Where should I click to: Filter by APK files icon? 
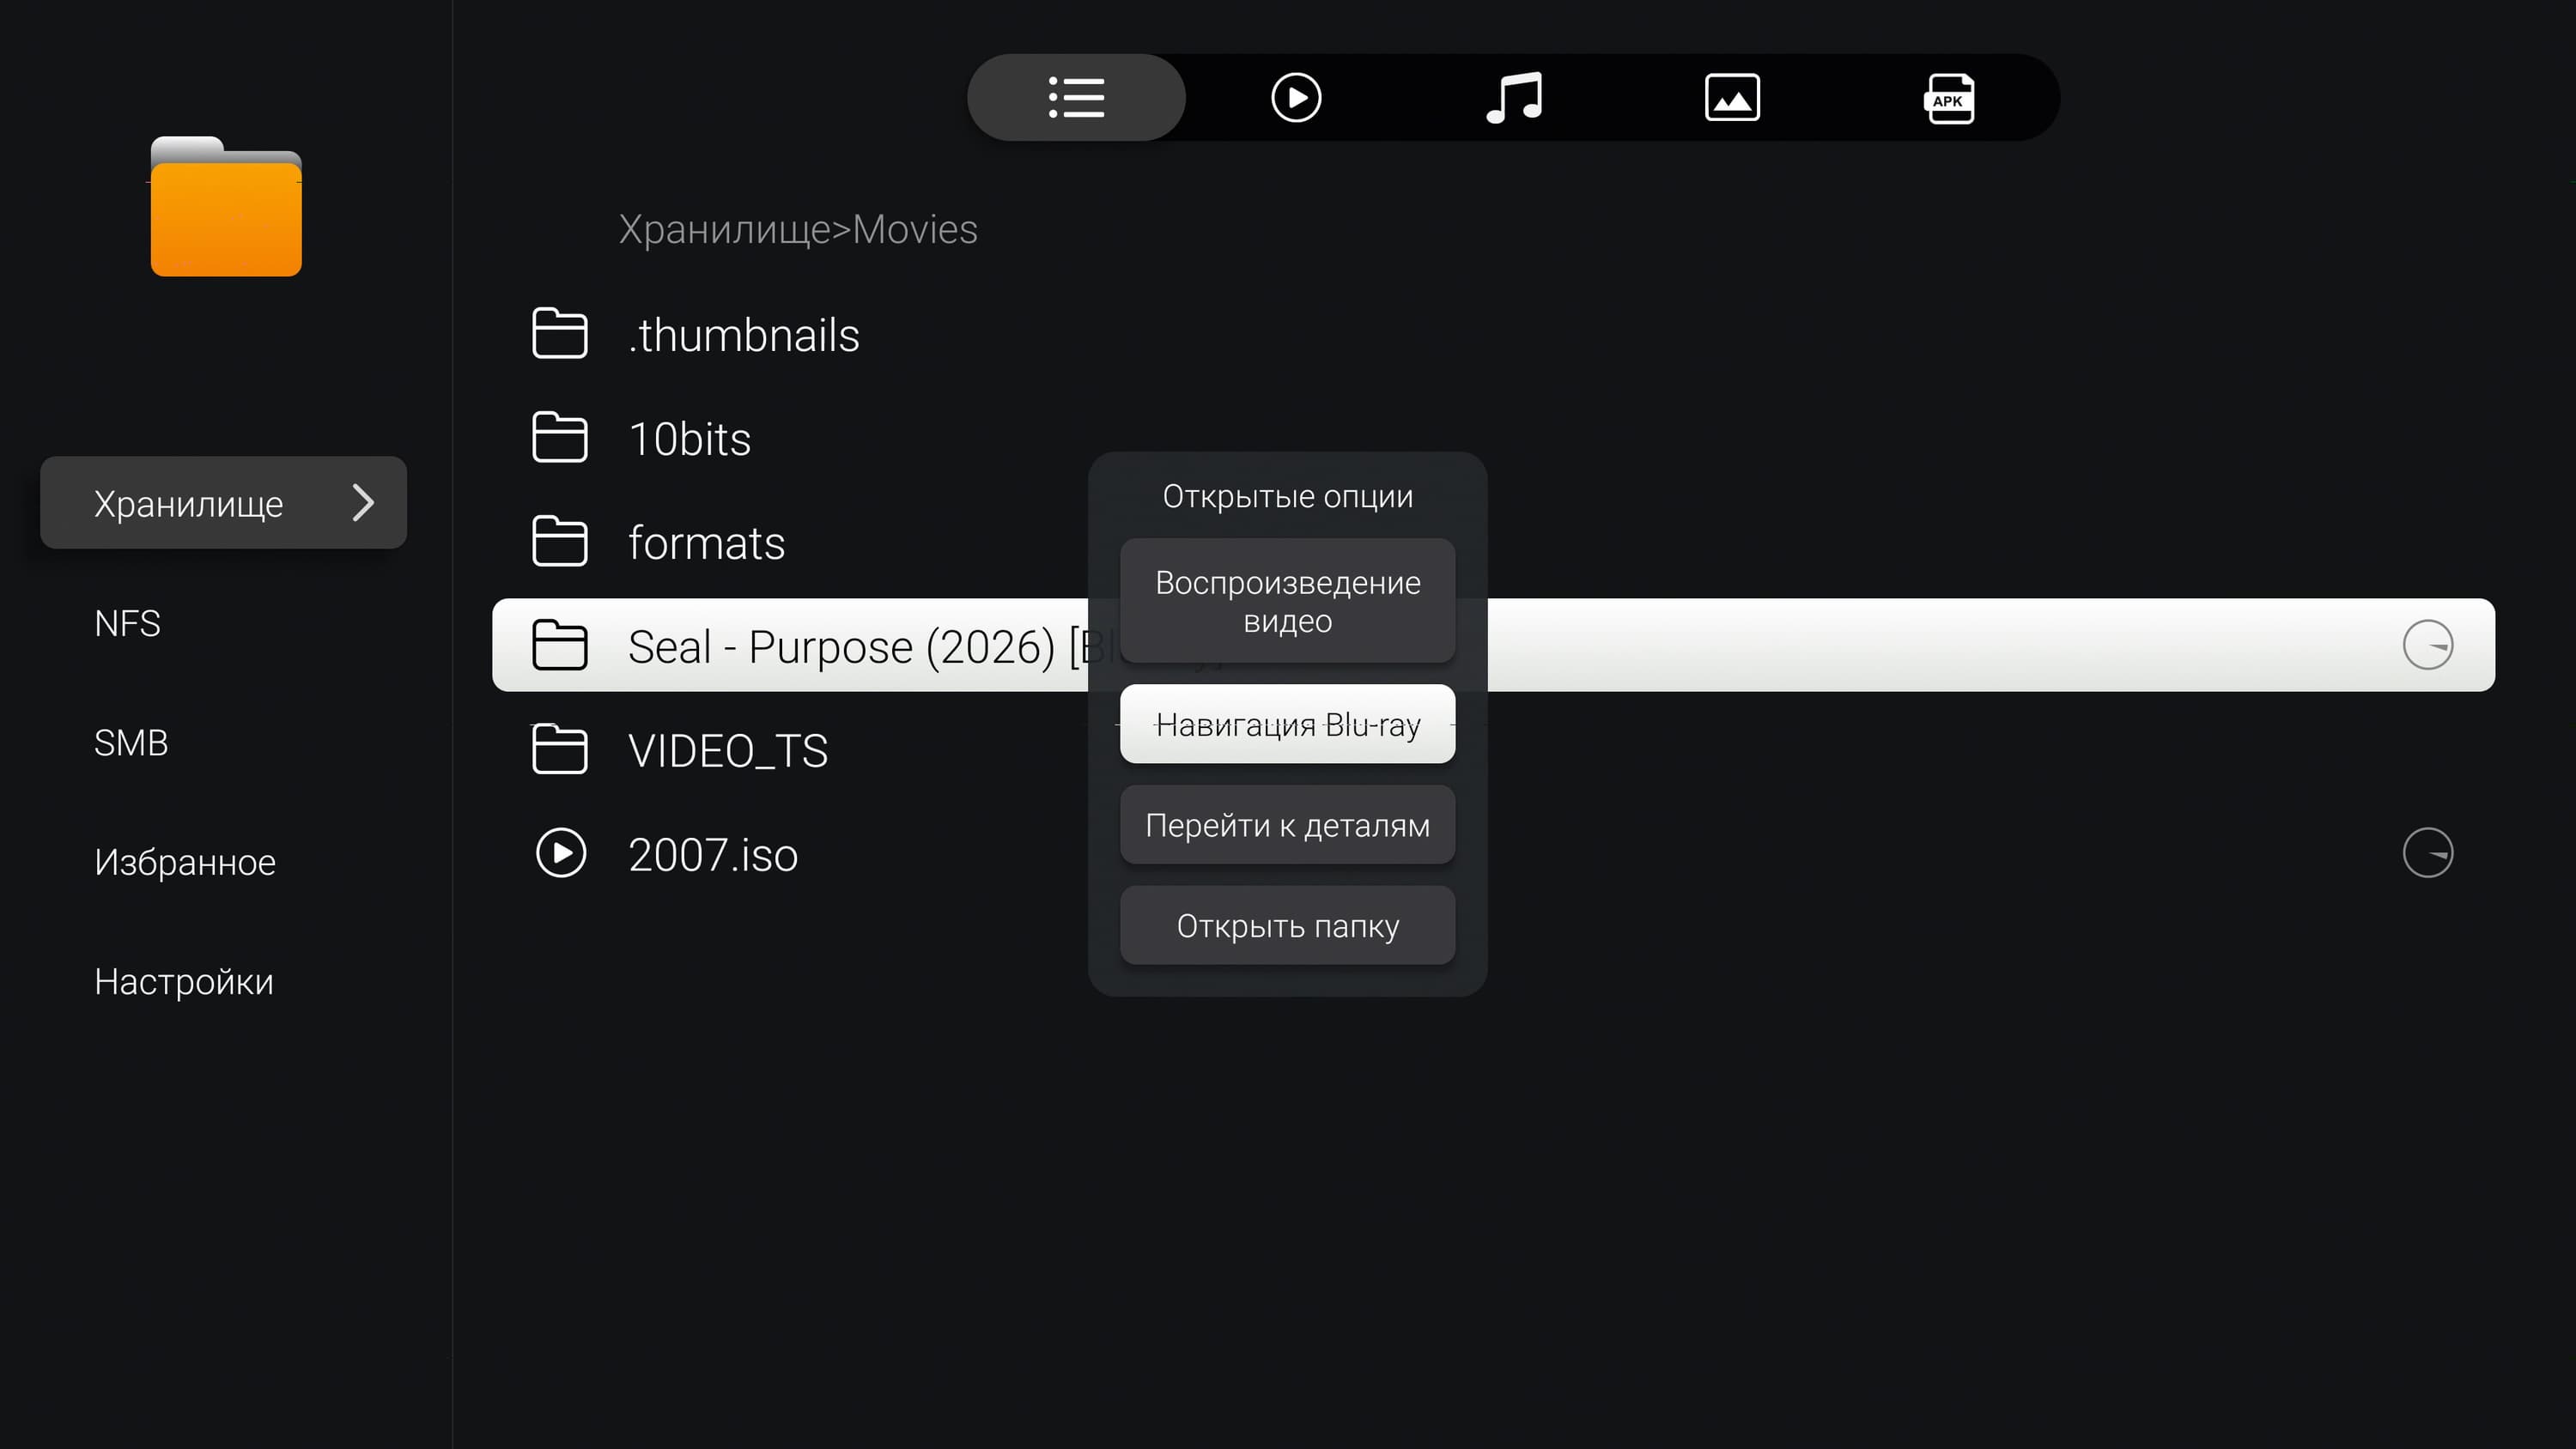pyautogui.click(x=1949, y=98)
